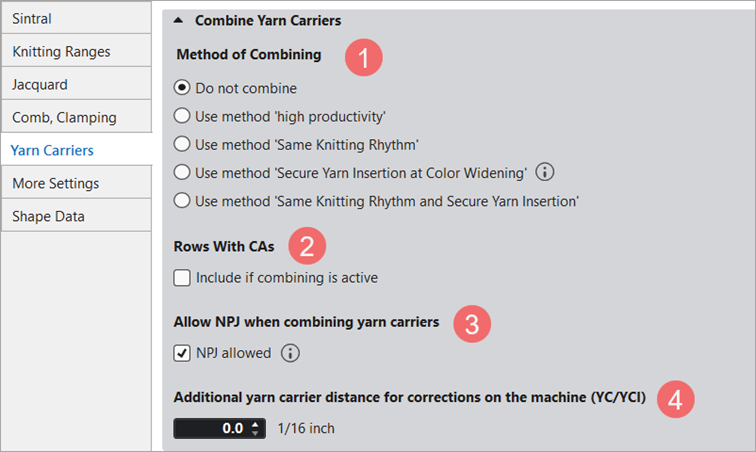Uncheck the 'NPJ allowed' checkbox
This screenshot has width=756, height=452.
182,353
